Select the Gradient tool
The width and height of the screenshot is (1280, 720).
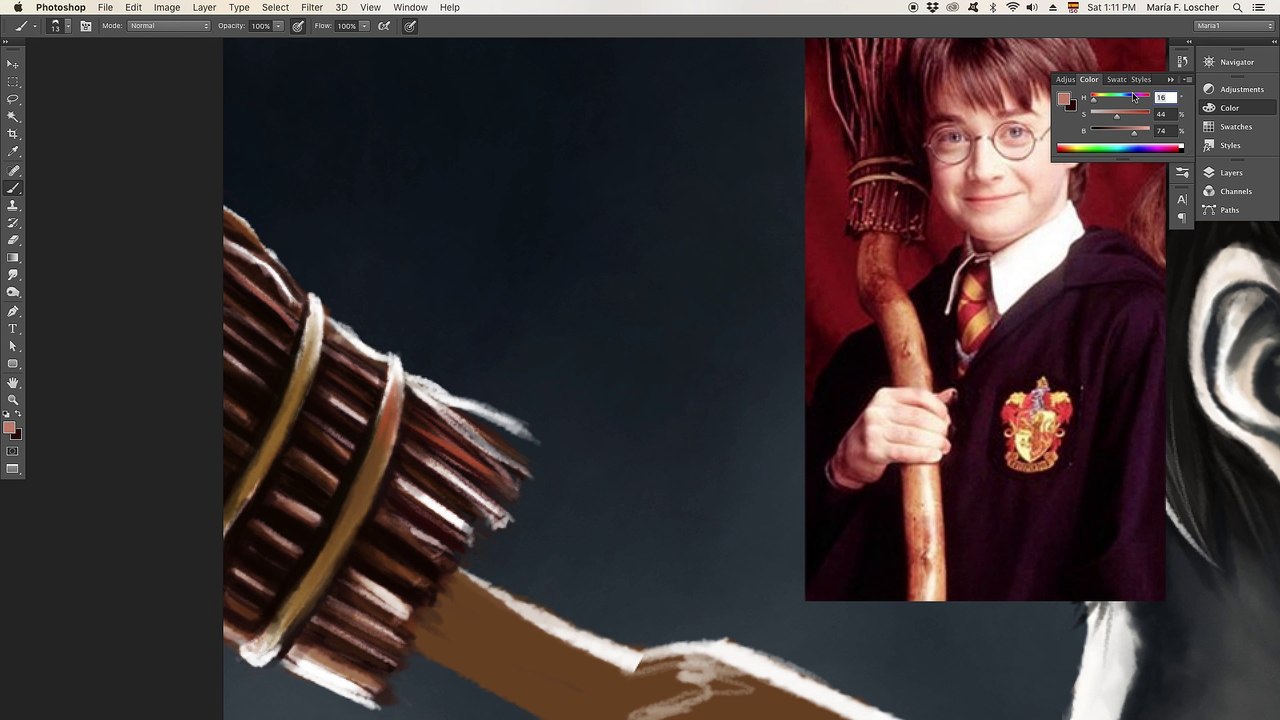pyautogui.click(x=13, y=258)
